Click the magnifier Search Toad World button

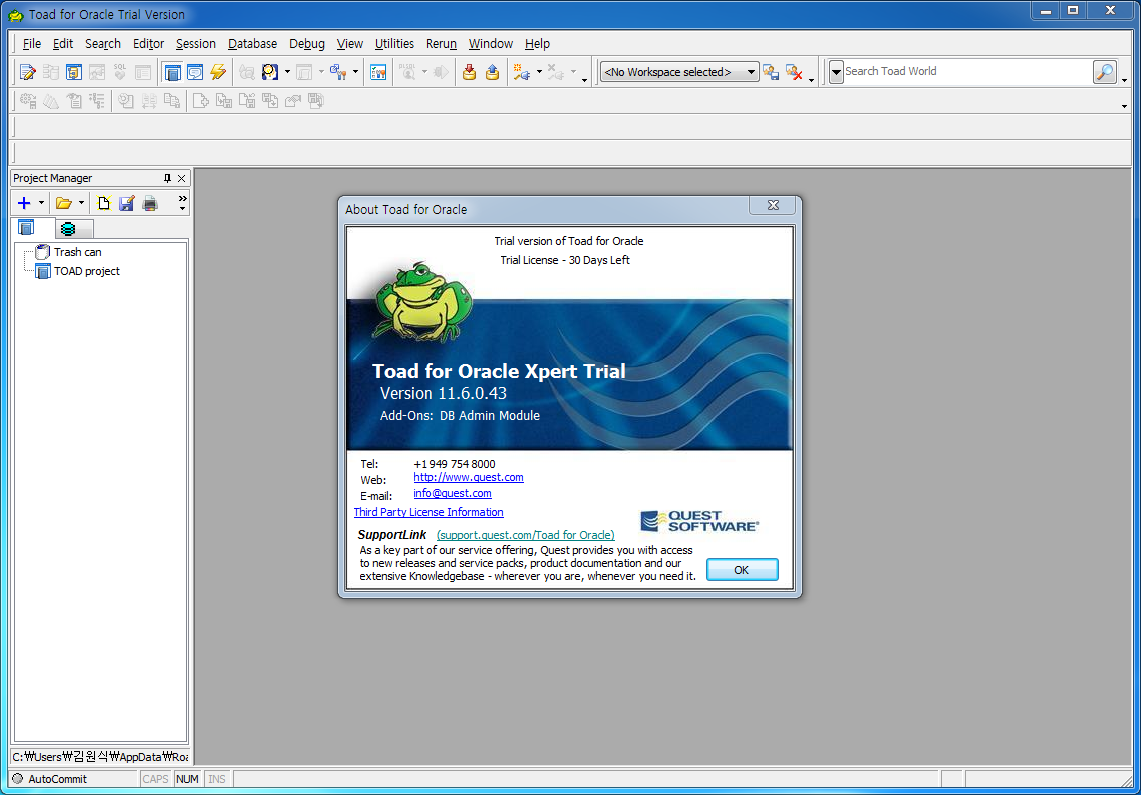click(1104, 72)
